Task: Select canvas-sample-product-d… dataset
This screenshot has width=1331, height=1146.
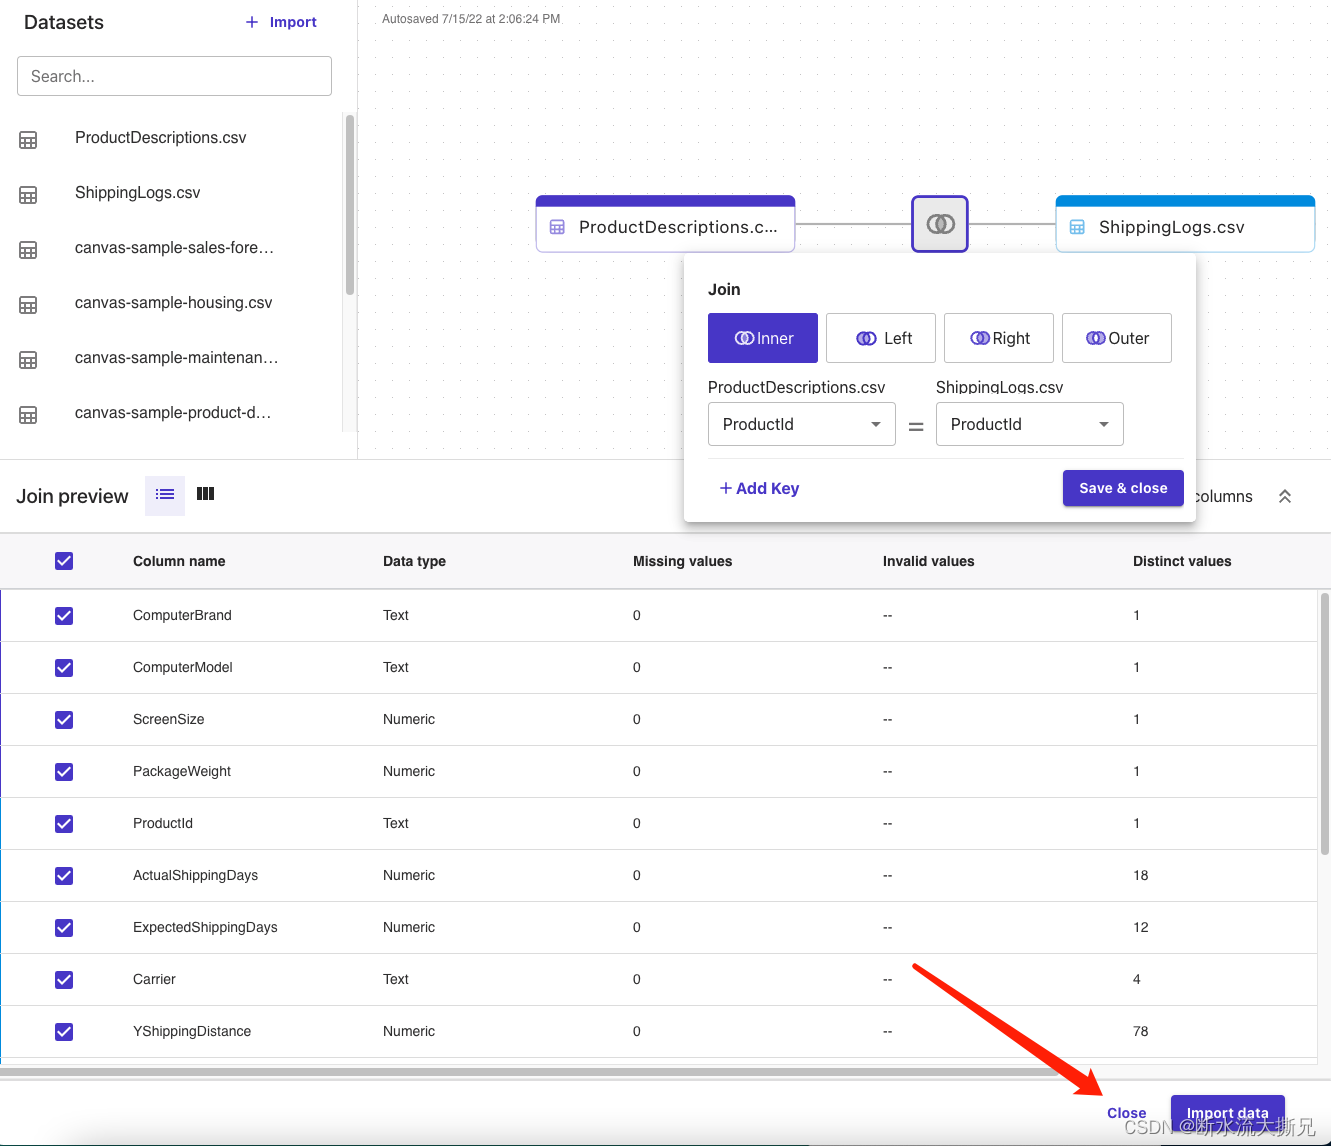Action: 173,413
